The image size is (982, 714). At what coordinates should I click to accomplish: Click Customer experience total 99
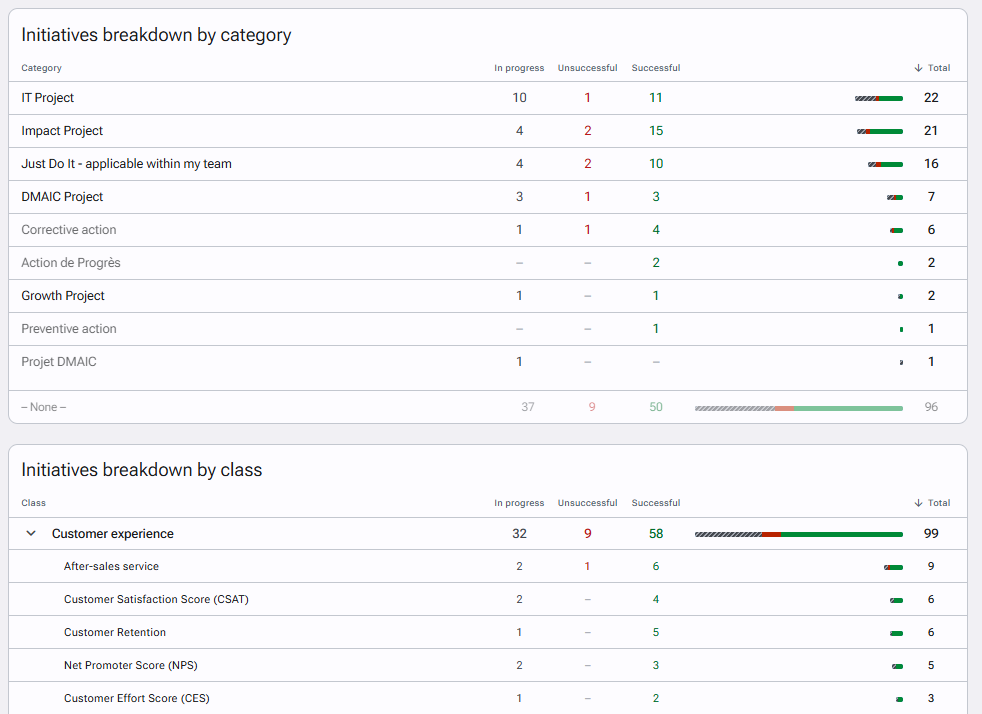931,534
